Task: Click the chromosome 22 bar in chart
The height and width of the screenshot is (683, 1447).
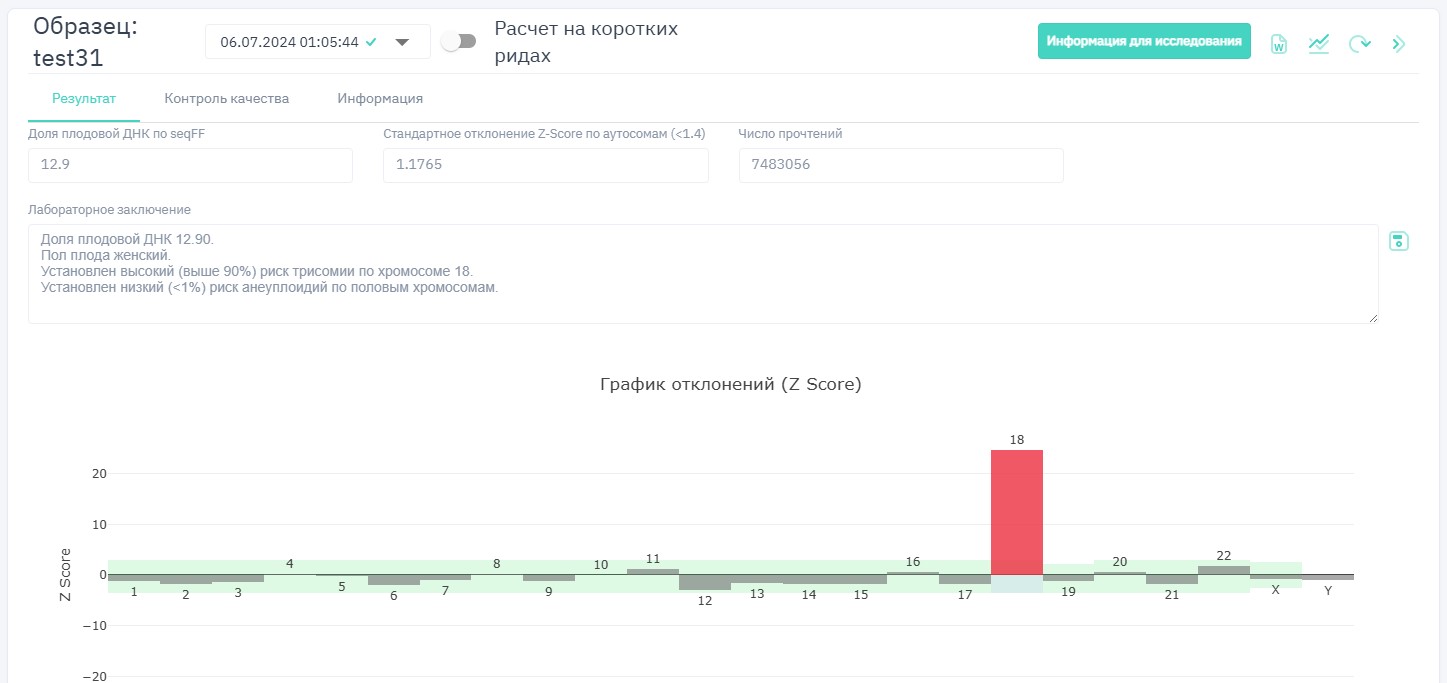Action: pos(1224,570)
